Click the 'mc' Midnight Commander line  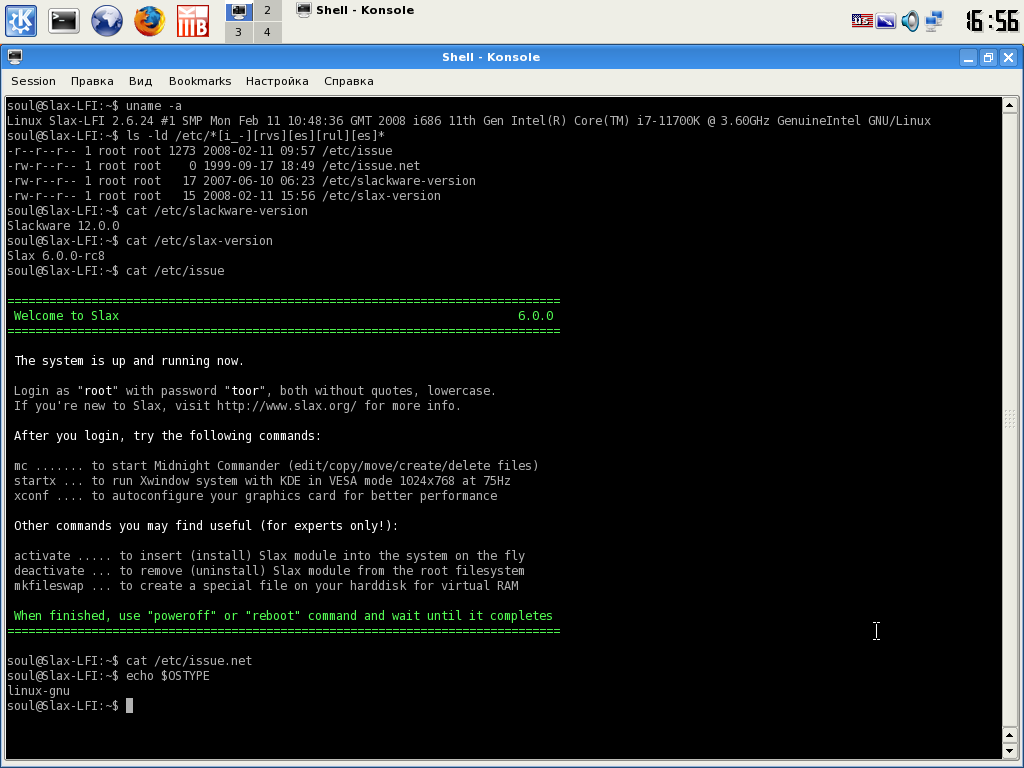click(x=276, y=465)
